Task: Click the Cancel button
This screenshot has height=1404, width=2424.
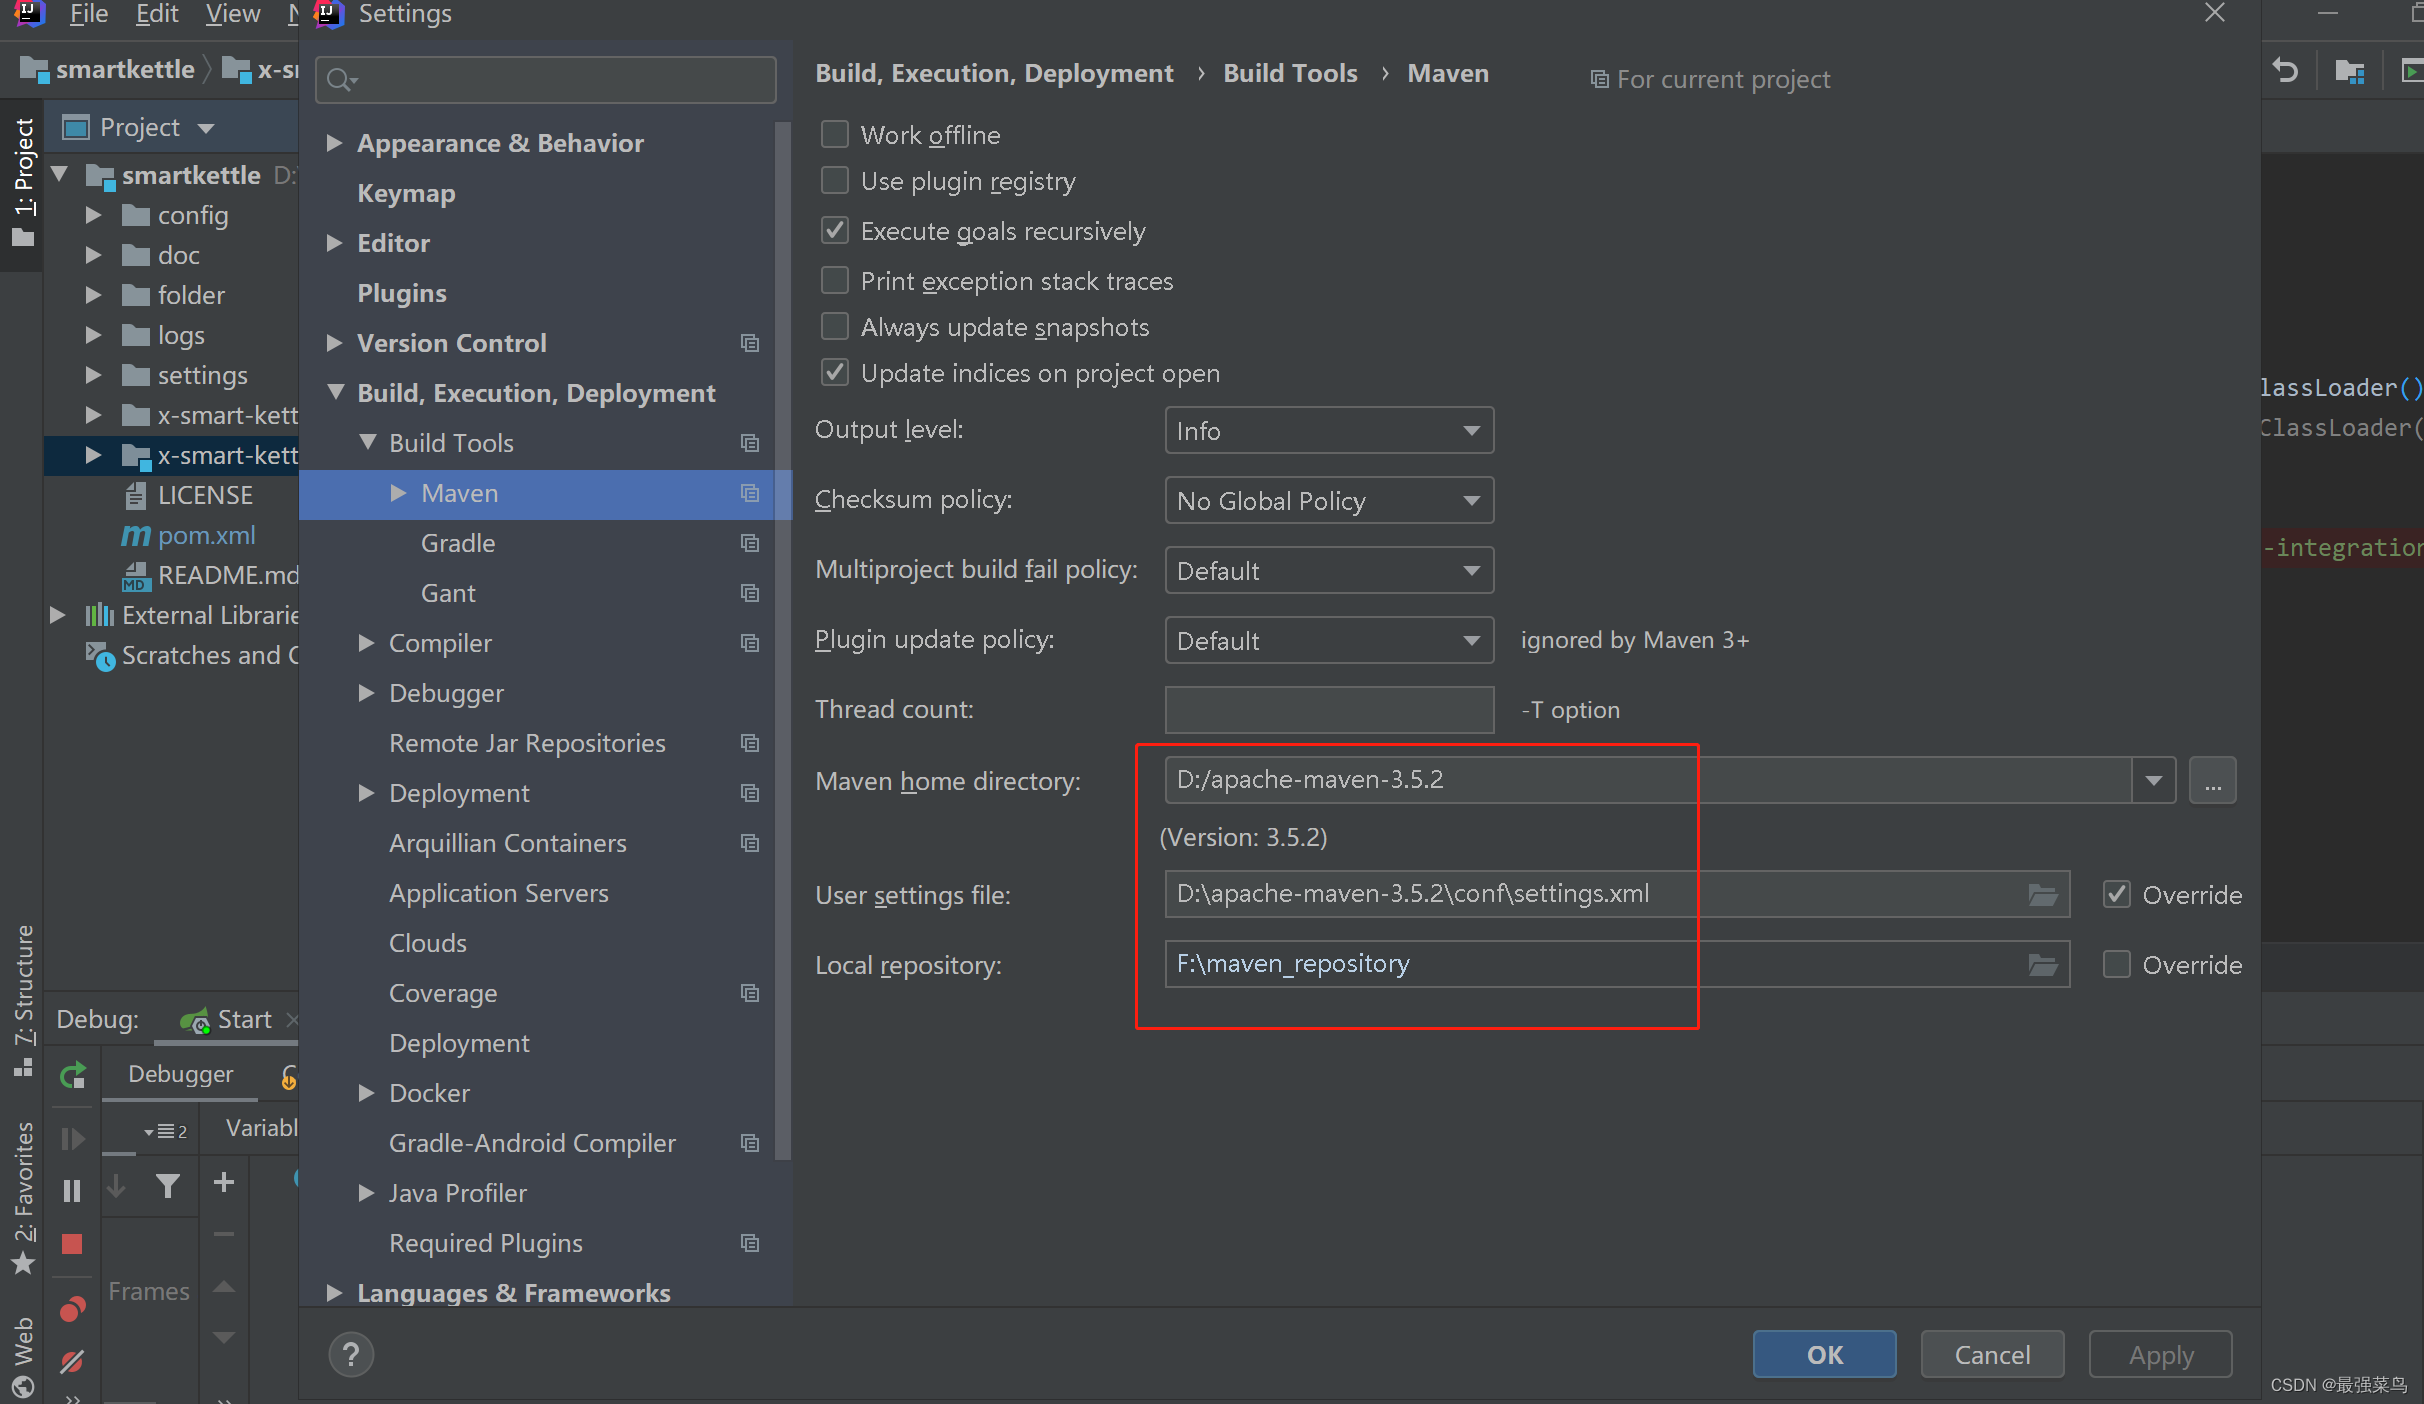Action: (x=1992, y=1354)
